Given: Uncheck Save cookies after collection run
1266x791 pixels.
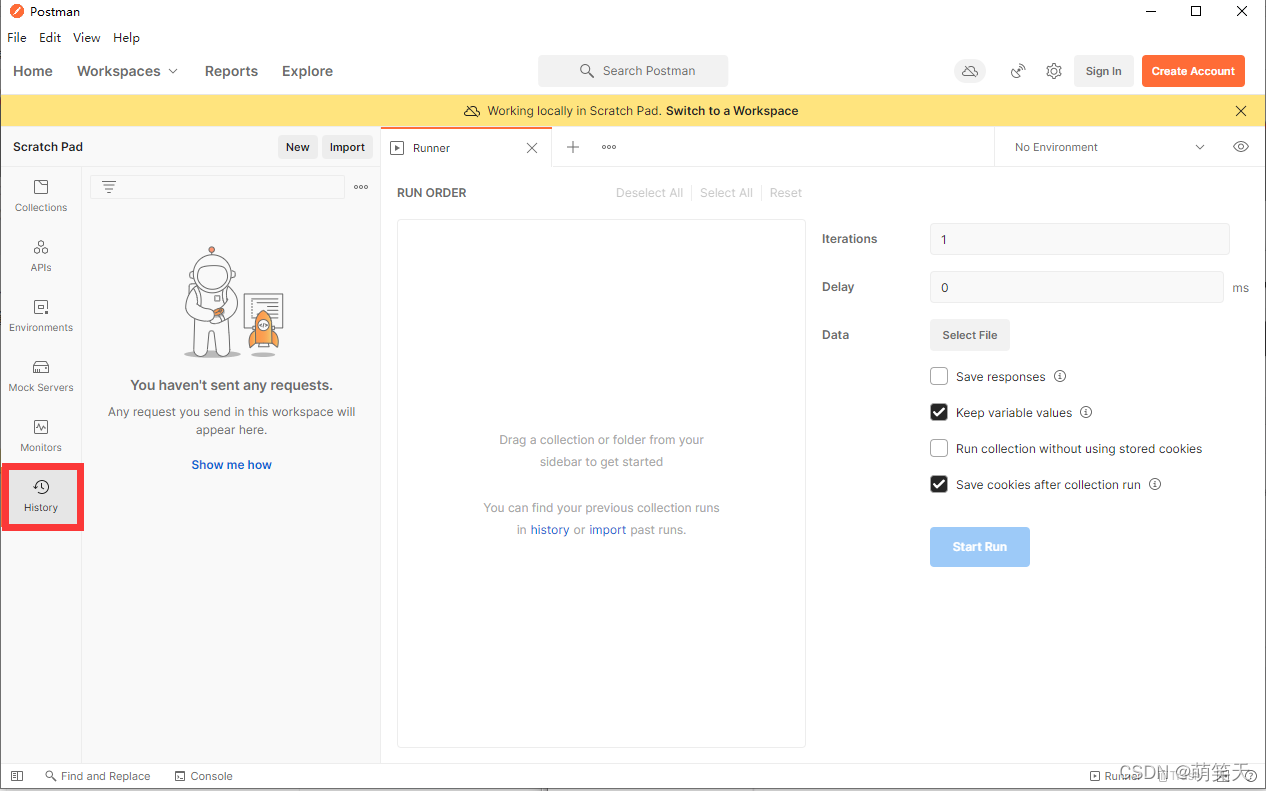Looking at the screenshot, I should (939, 484).
